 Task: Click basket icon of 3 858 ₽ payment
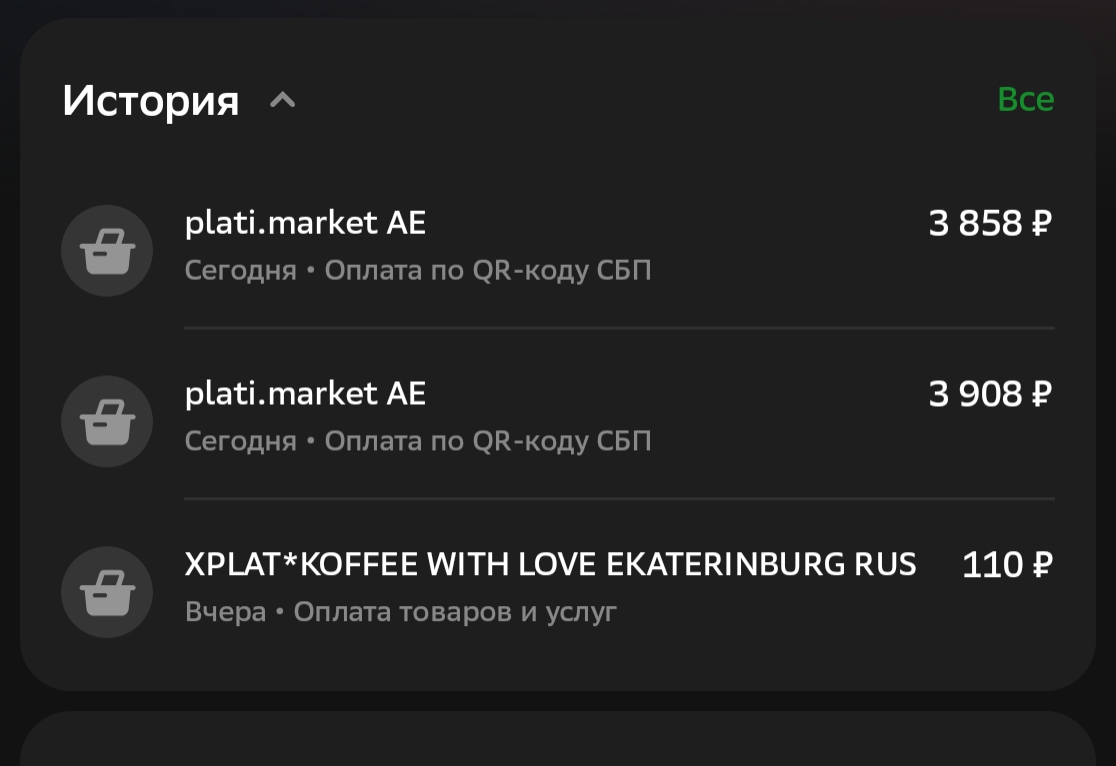pos(107,251)
